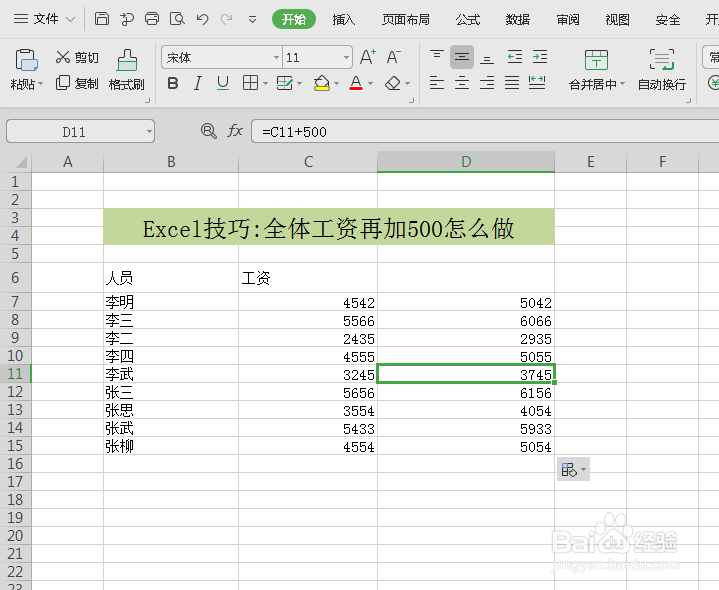The image size is (719, 590).
Task: Click the formula bar showing =C11+500
Action: click(x=485, y=132)
